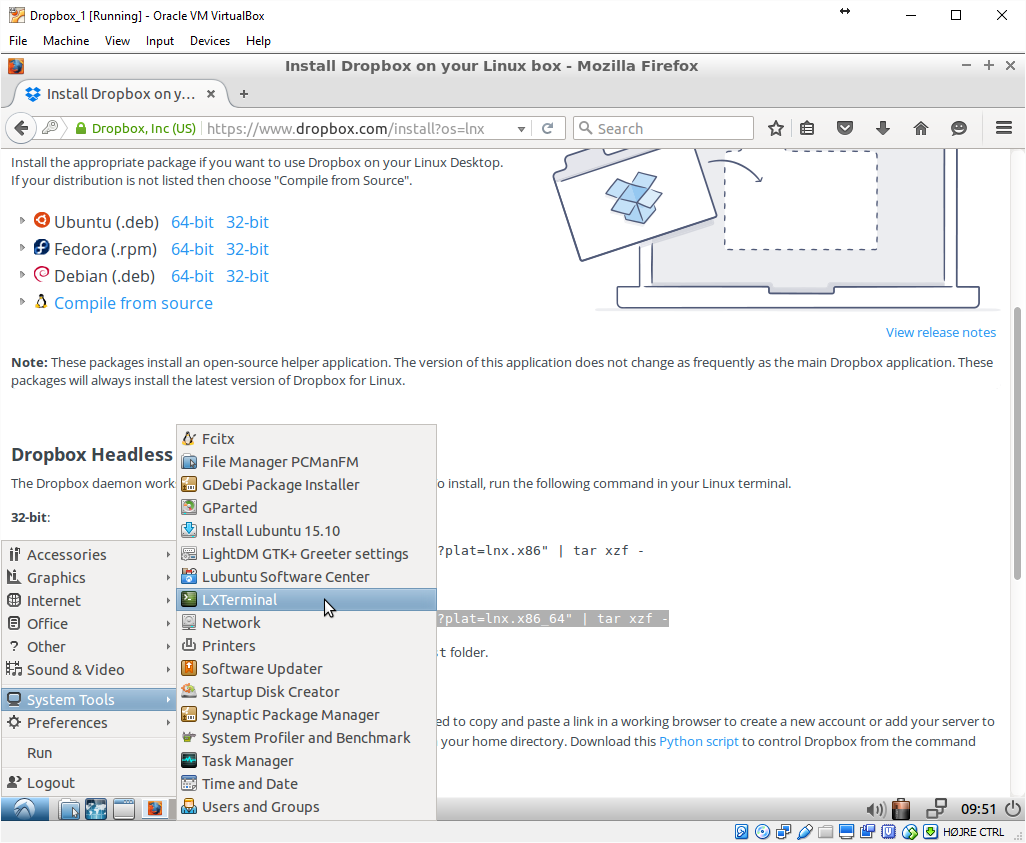Click the network connection tray icon

coord(936,809)
